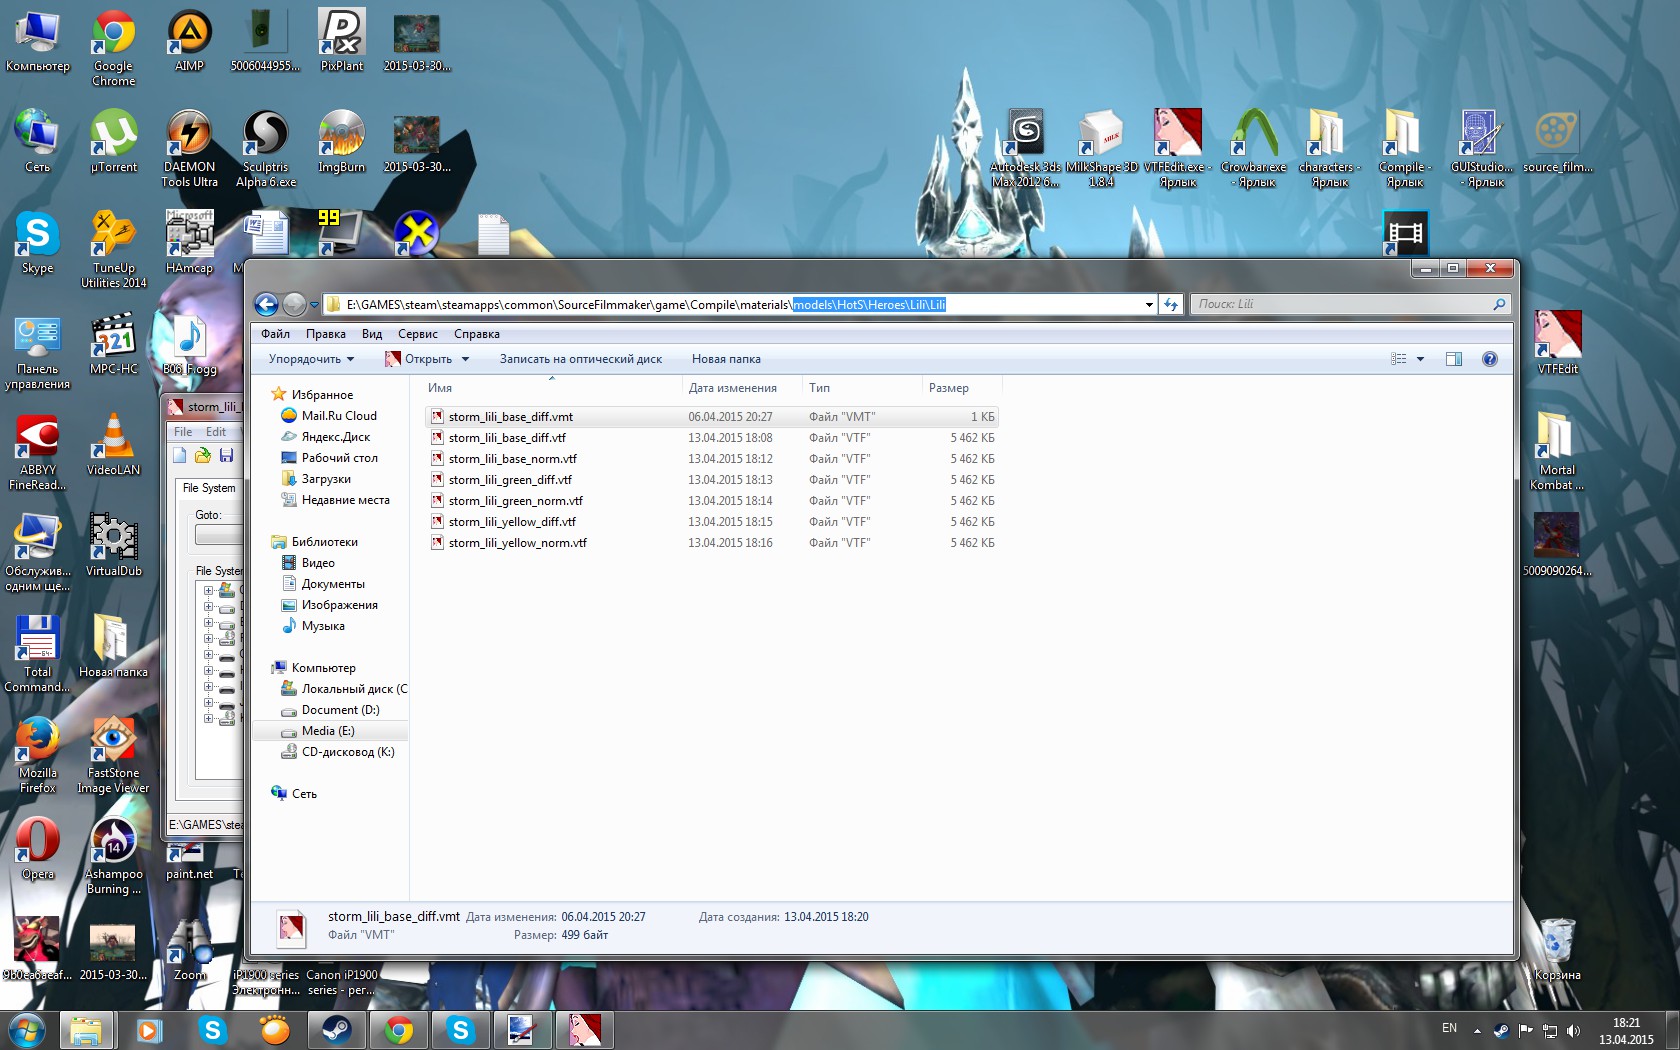Select TuneUp Utilities 2014 desktop icon
1680x1050 pixels.
tap(113, 250)
